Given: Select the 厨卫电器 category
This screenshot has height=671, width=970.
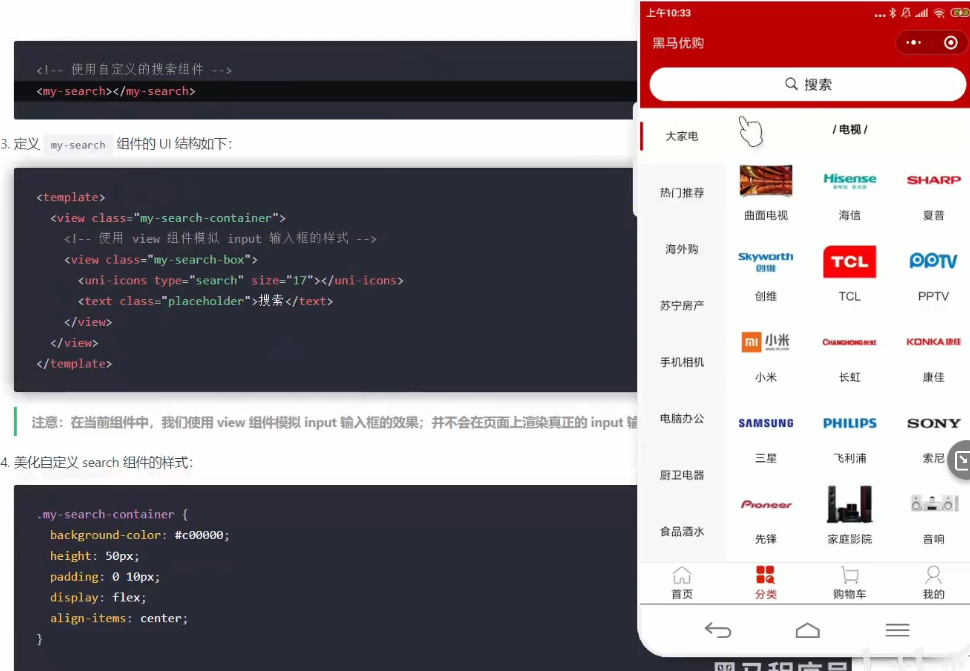Looking at the screenshot, I should point(682,475).
